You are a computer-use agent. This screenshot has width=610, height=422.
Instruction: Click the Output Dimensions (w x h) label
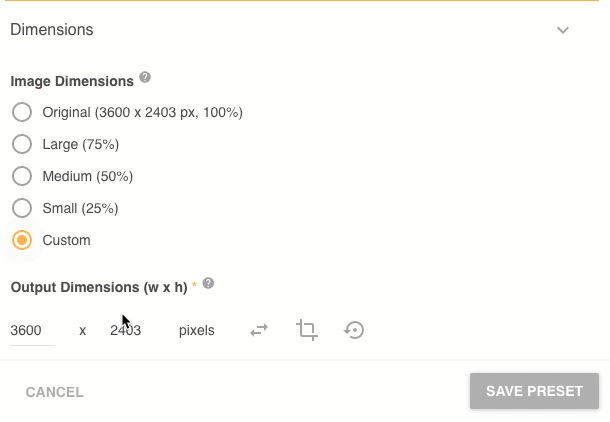click(x=99, y=287)
